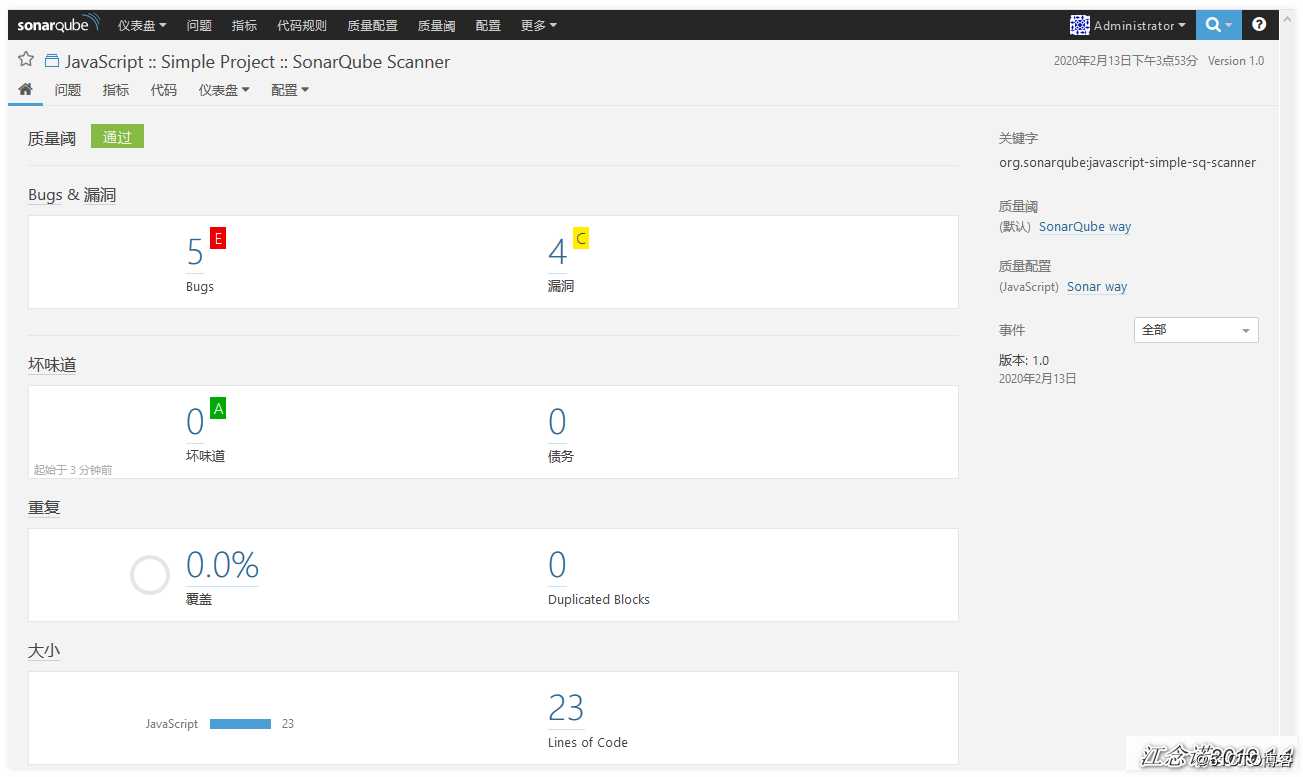Click the red E bugs rating badge
Image resolution: width=1303 pixels, height=777 pixels.
(x=218, y=238)
